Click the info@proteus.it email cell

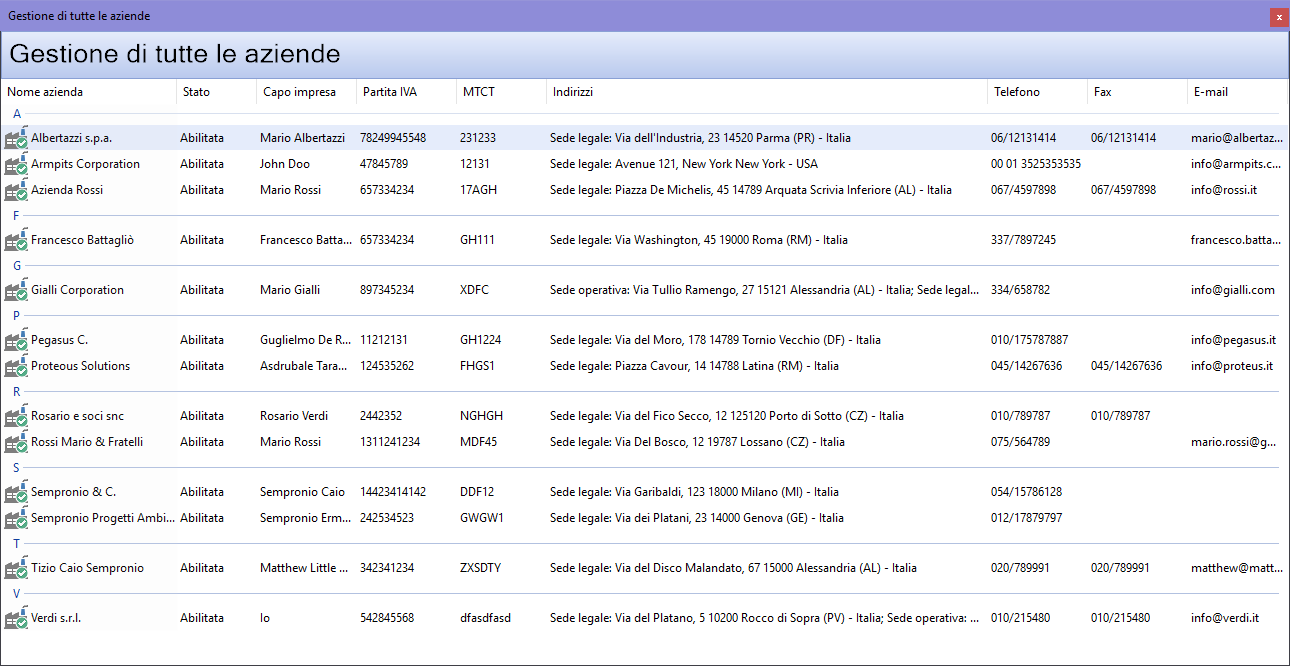click(1231, 366)
